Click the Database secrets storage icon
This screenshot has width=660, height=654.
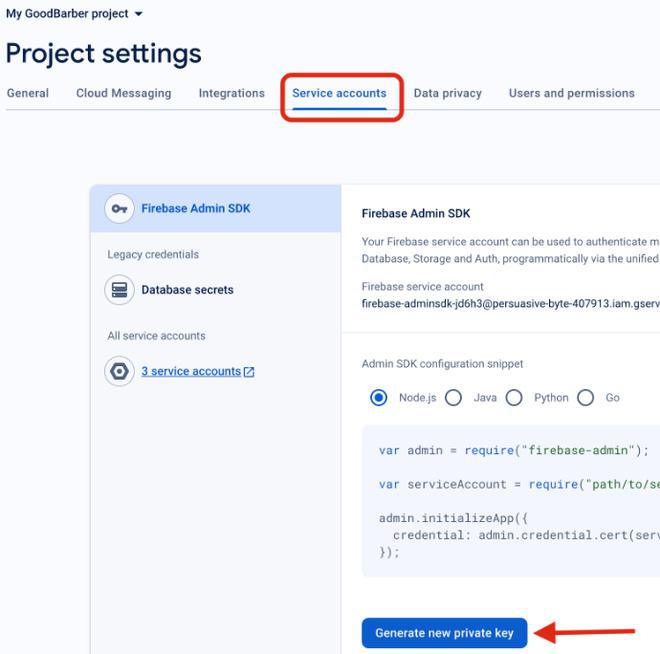(120, 290)
